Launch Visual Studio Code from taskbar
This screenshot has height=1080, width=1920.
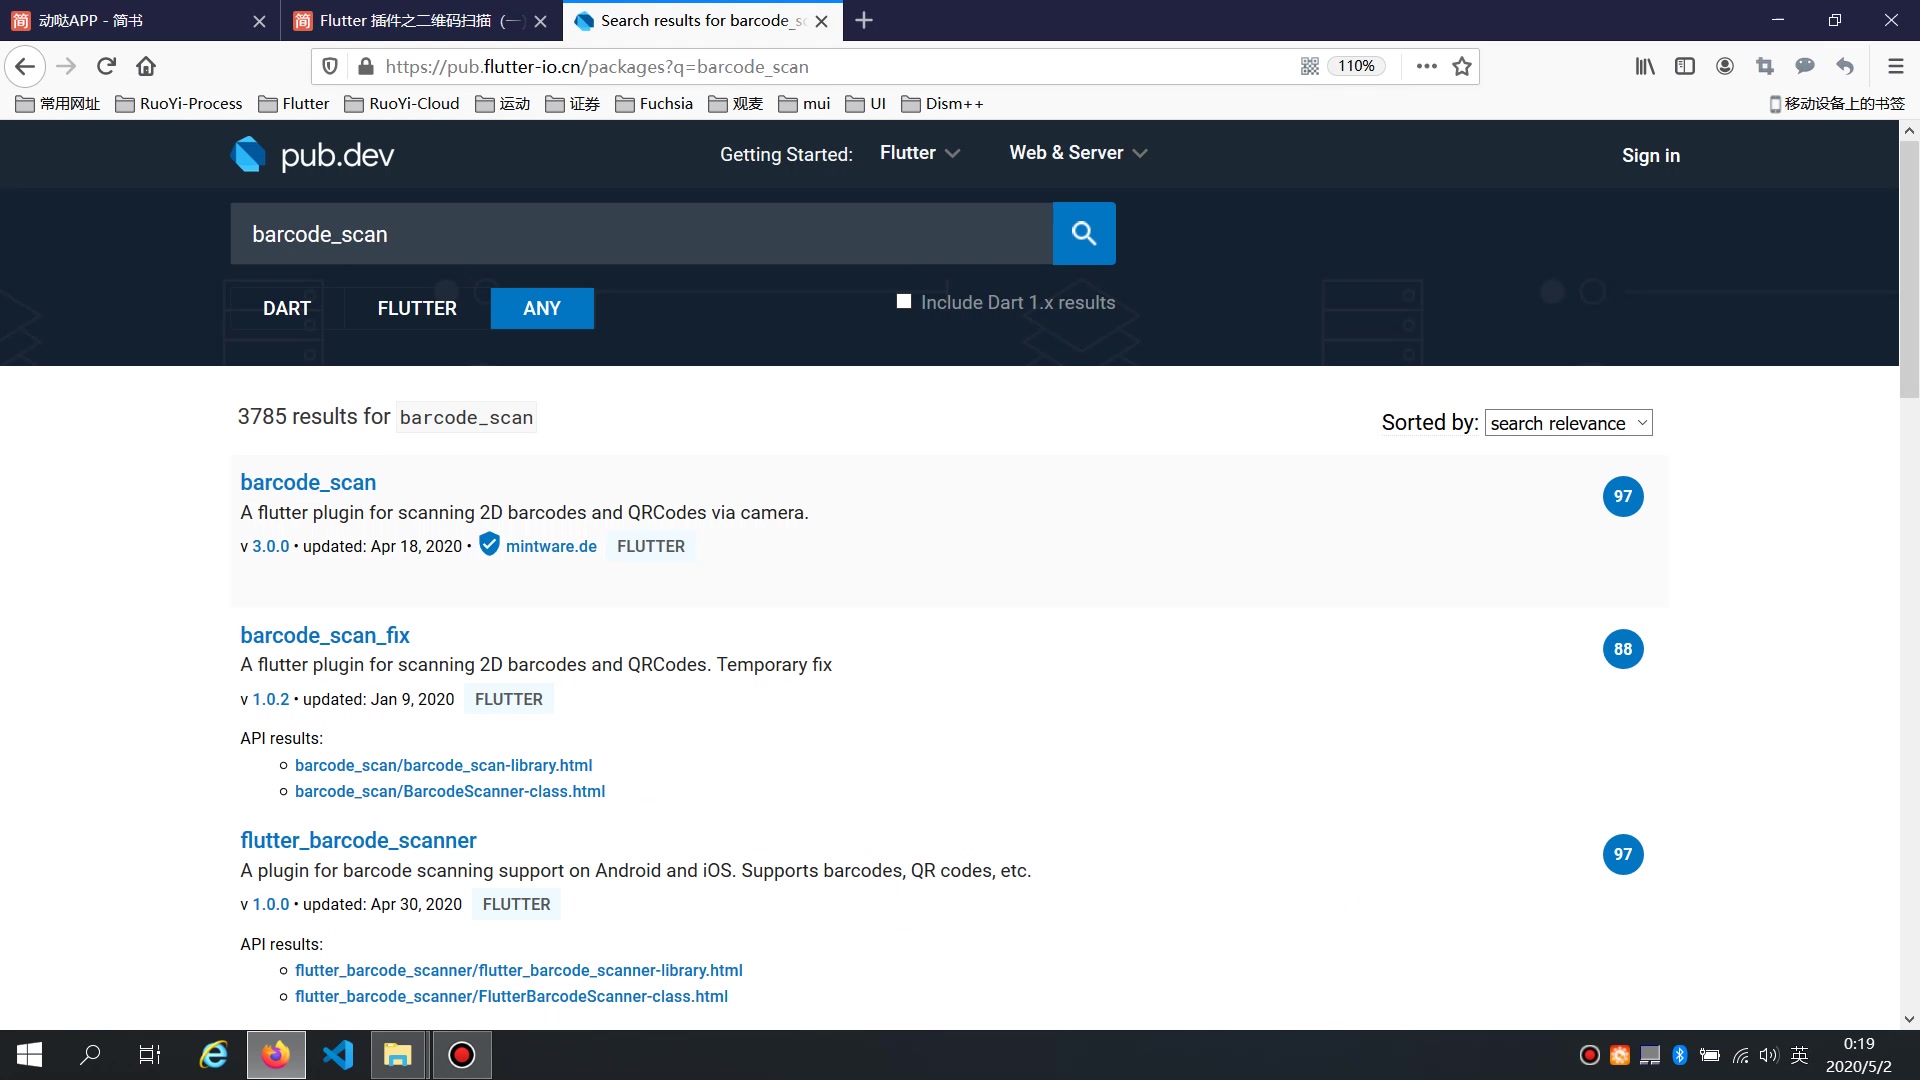(338, 1055)
